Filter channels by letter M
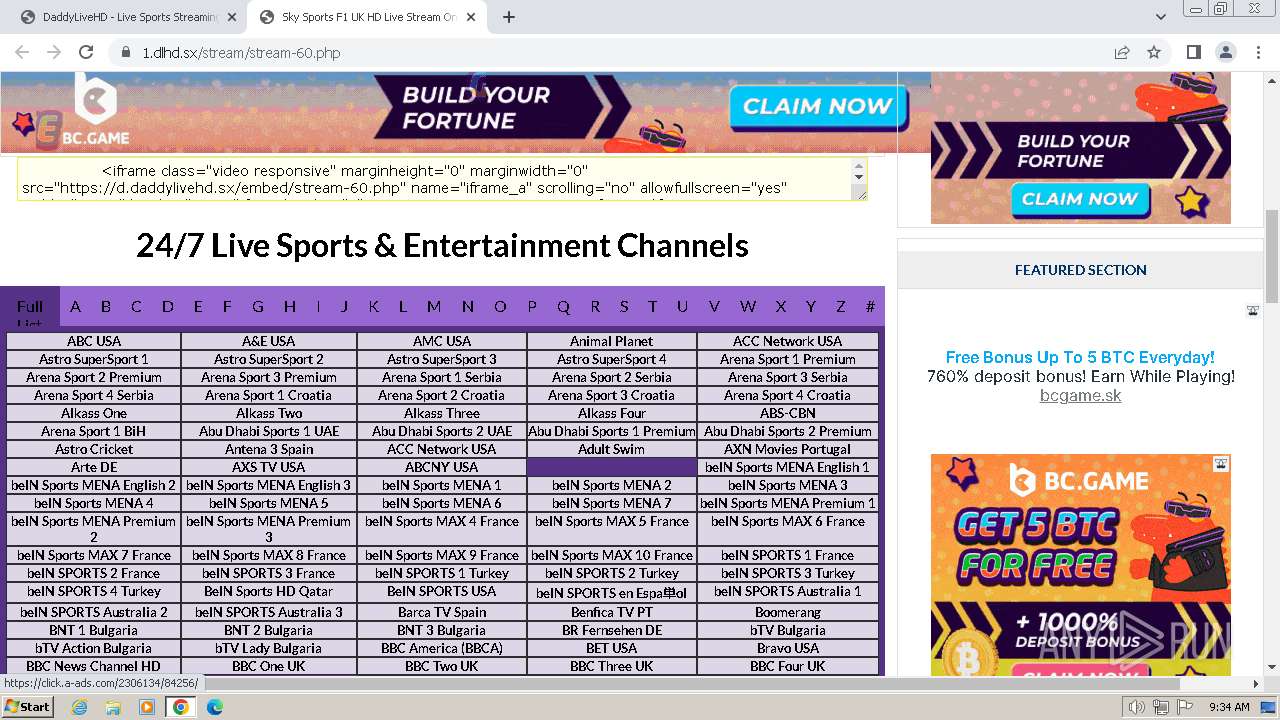Image resolution: width=1280 pixels, height=720 pixels. 434,306
